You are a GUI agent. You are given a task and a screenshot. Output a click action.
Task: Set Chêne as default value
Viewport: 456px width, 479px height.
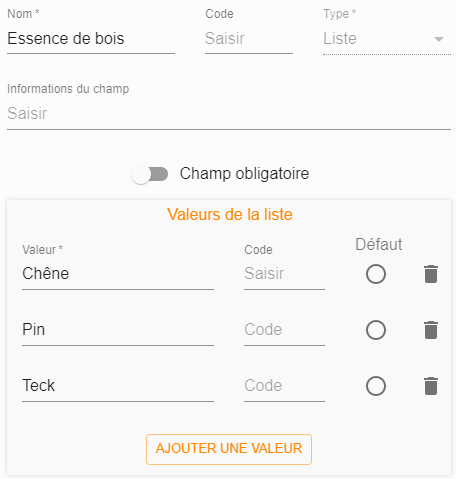click(376, 274)
